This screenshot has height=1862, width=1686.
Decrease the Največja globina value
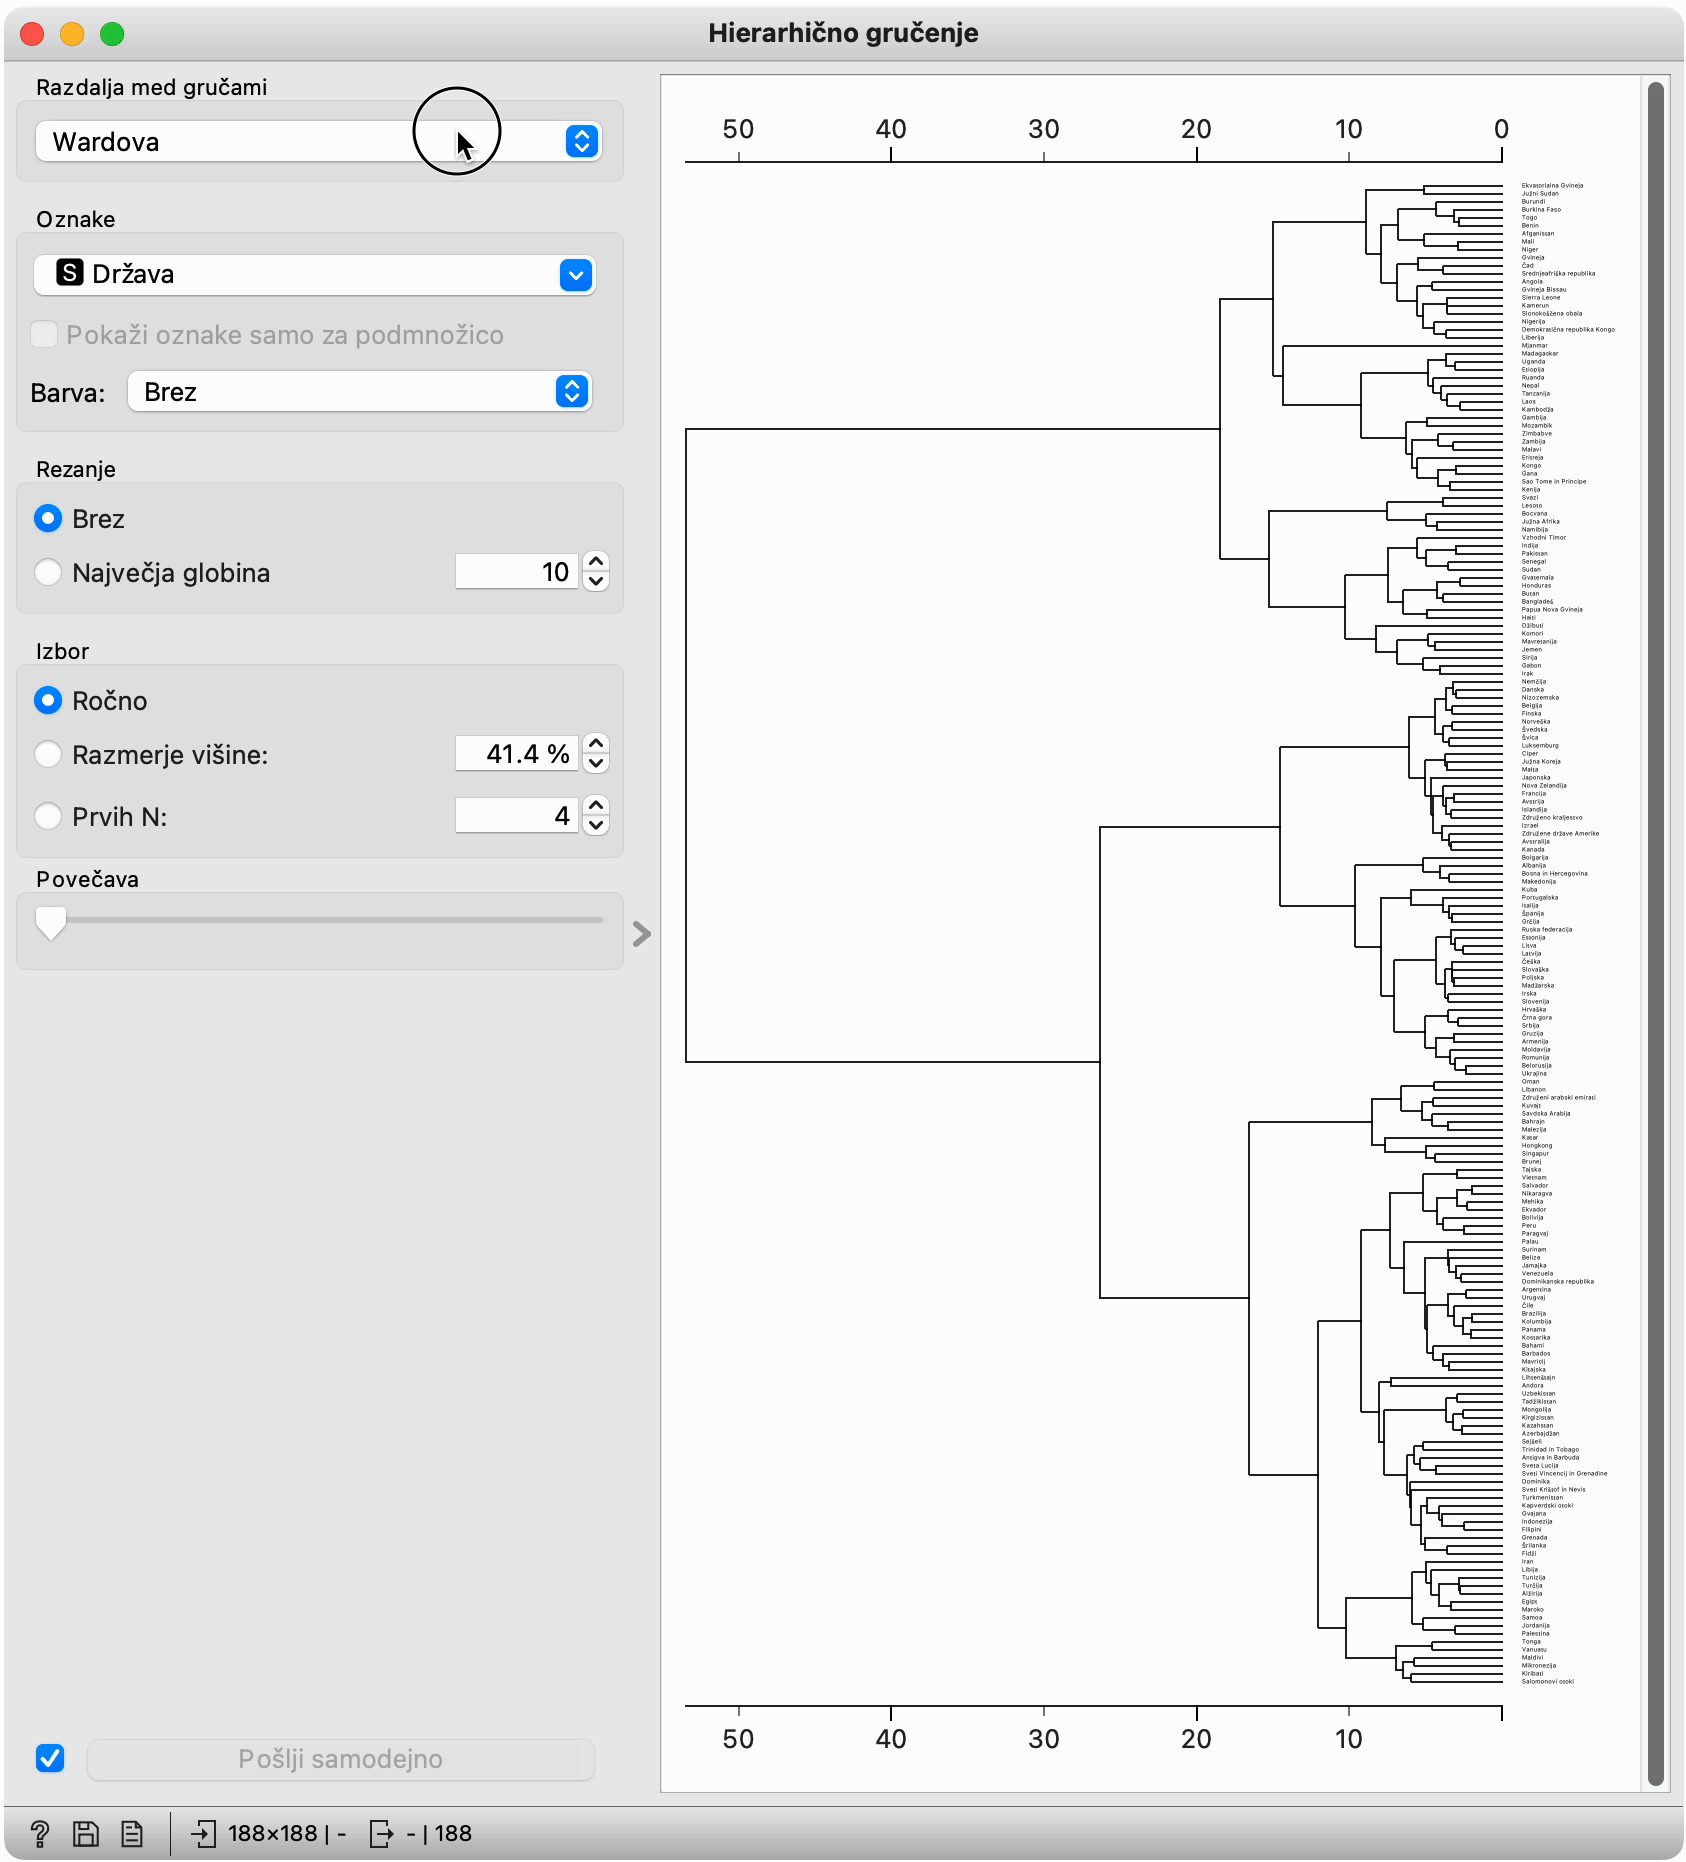pyautogui.click(x=596, y=582)
